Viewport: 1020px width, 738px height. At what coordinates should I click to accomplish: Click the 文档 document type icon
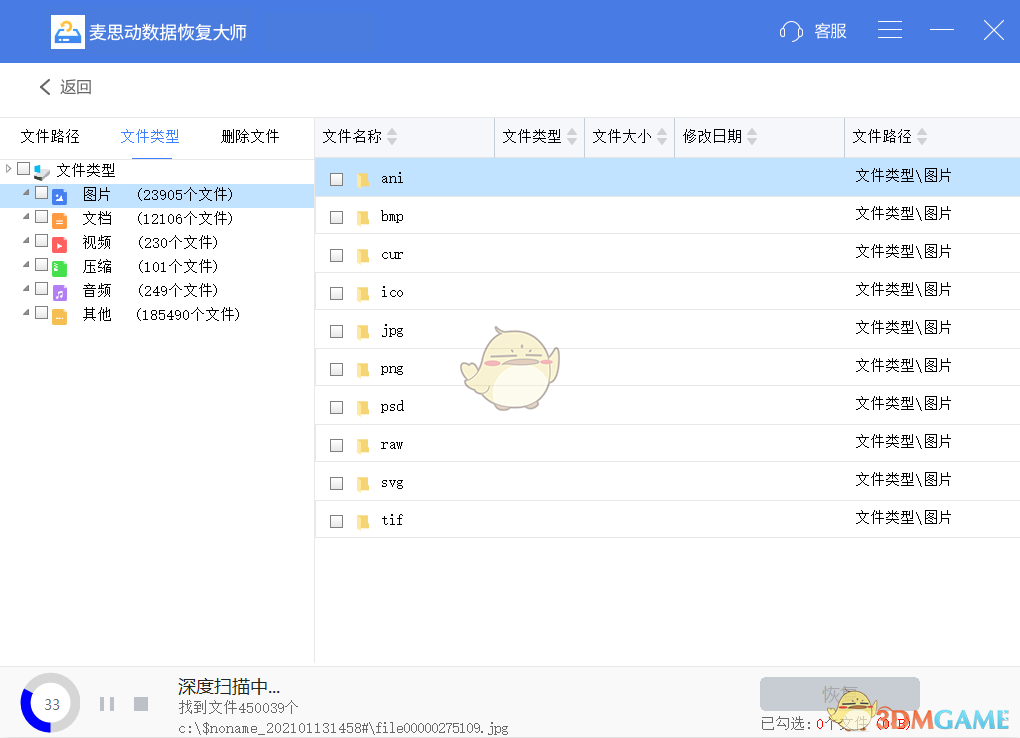pyautogui.click(x=60, y=218)
